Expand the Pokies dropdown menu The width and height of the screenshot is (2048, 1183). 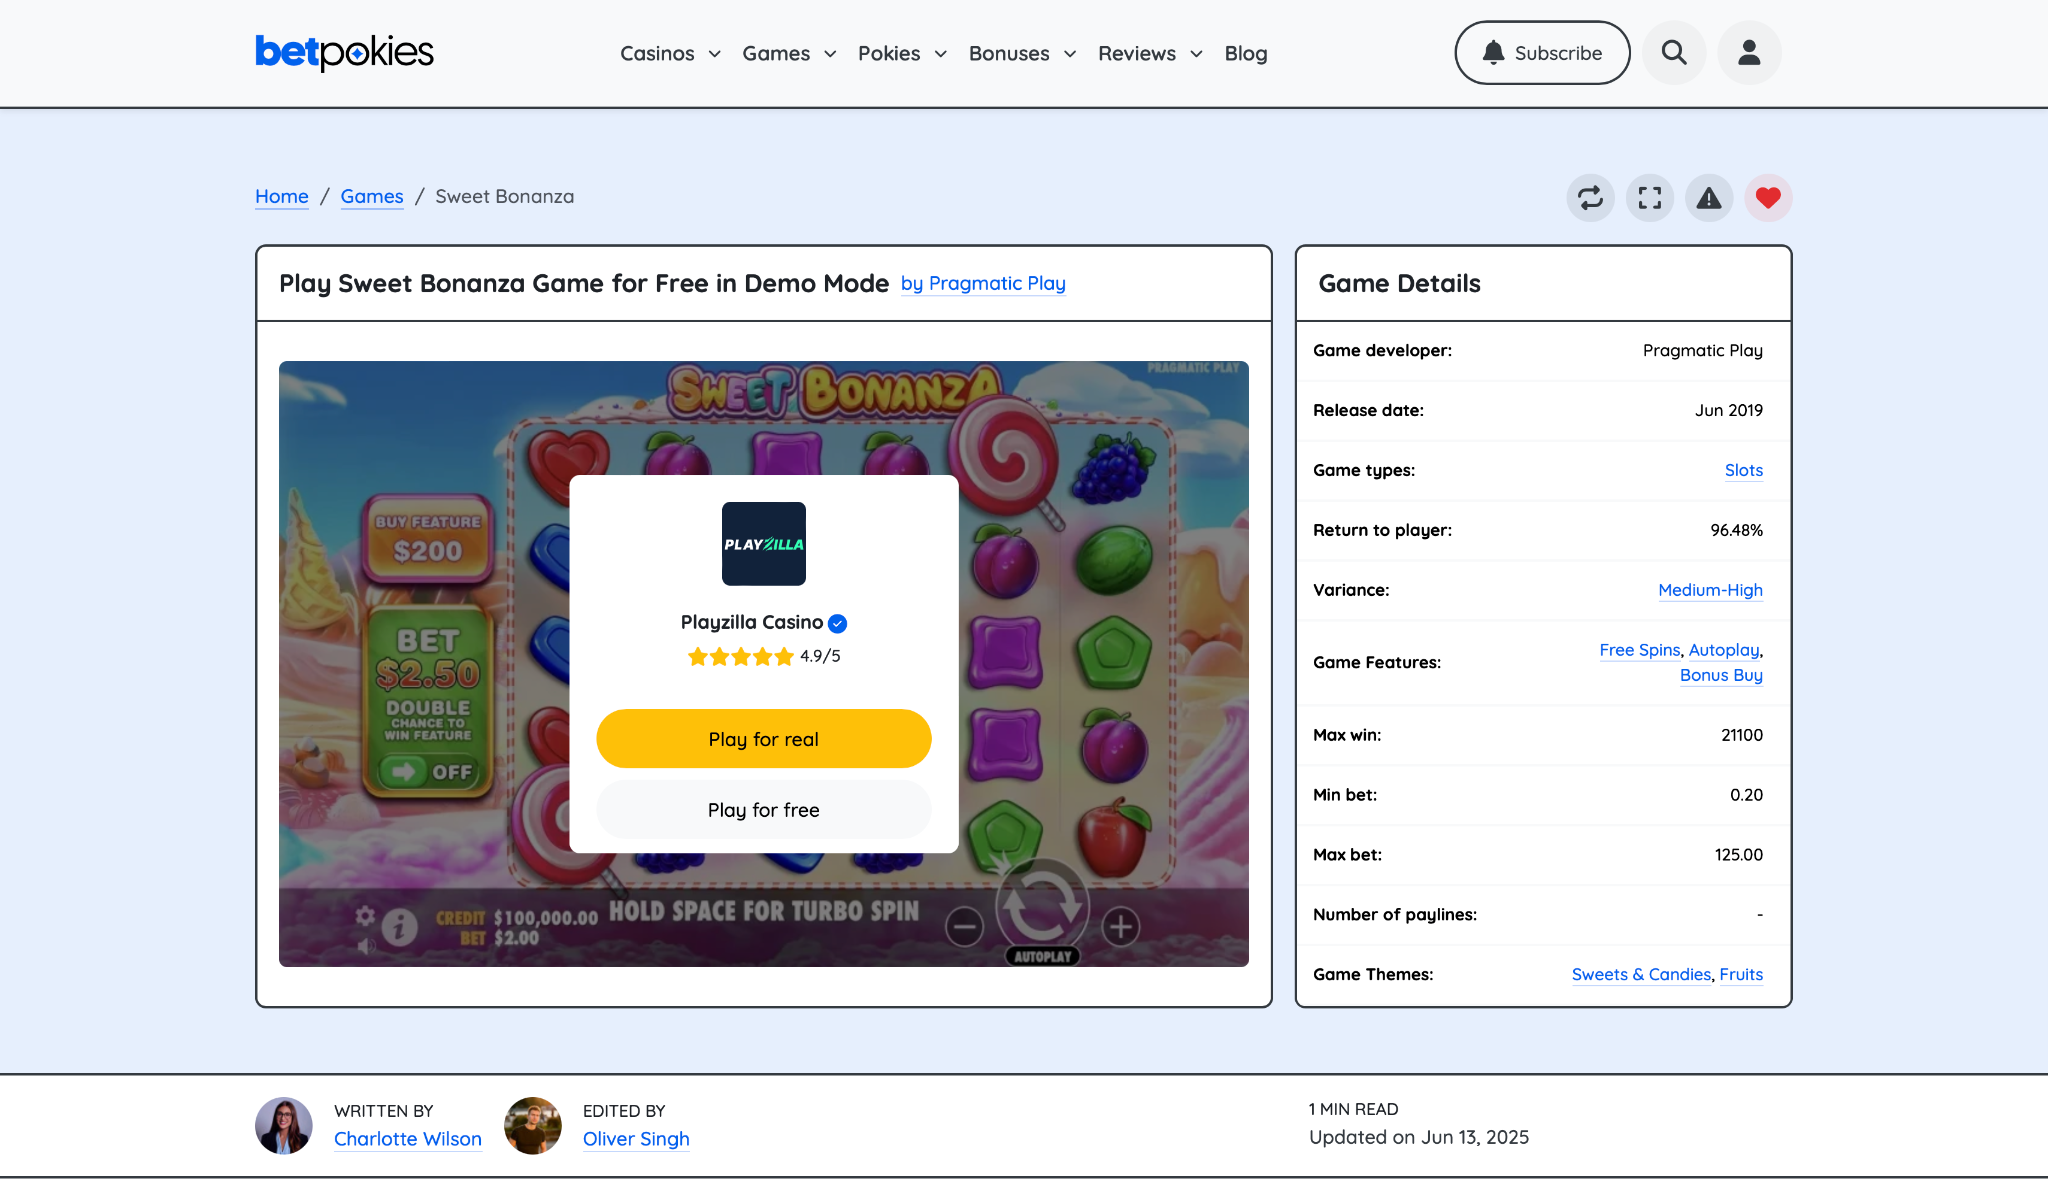pyautogui.click(x=902, y=54)
